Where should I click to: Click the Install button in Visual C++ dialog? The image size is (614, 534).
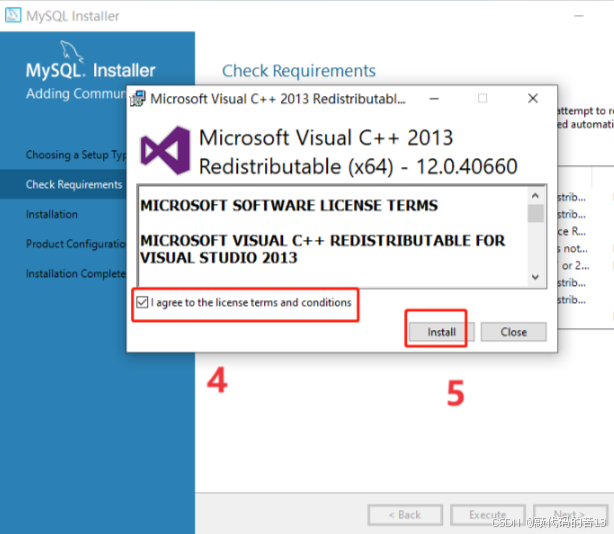pyautogui.click(x=442, y=332)
